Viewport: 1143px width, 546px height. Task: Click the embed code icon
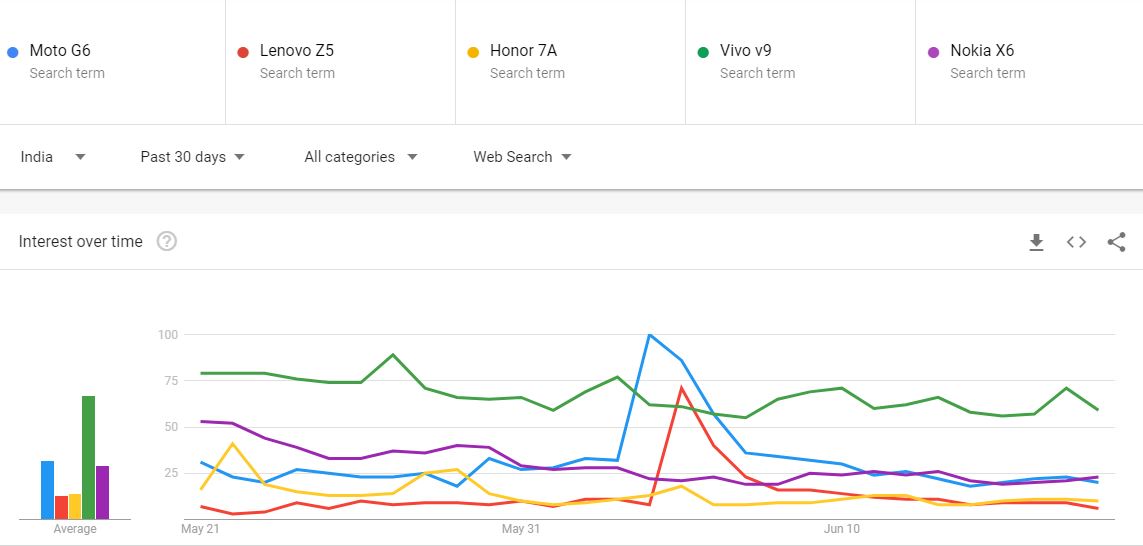coord(1076,242)
